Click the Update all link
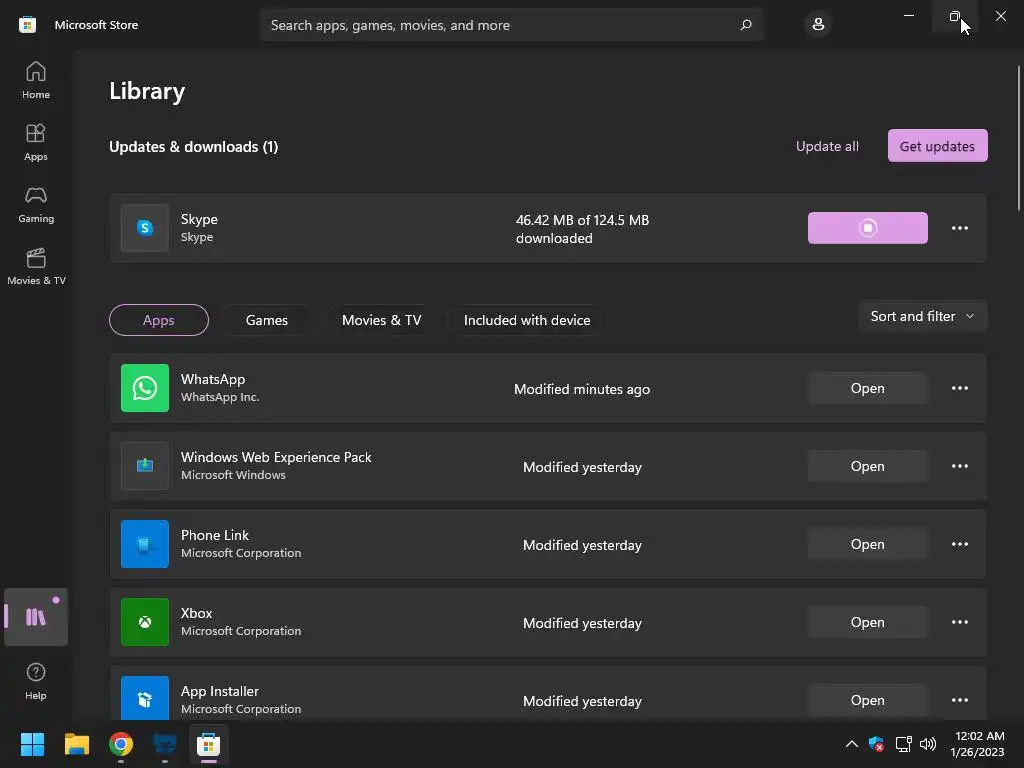This screenshot has width=1024, height=768. pos(827,146)
